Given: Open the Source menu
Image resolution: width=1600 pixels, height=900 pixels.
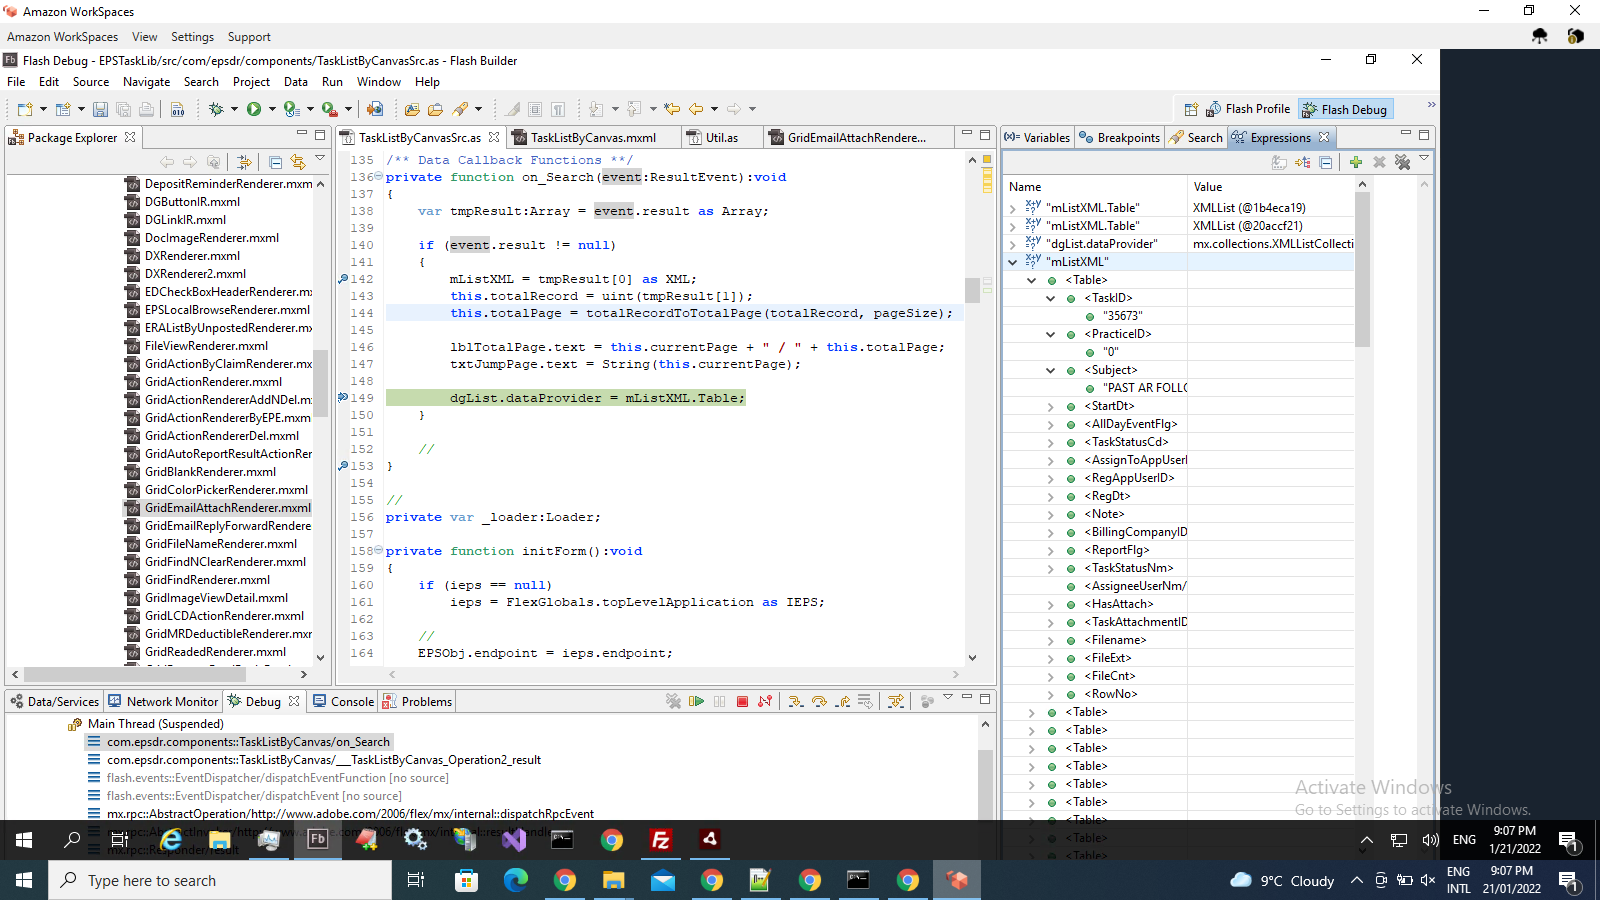Looking at the screenshot, I should [91, 82].
